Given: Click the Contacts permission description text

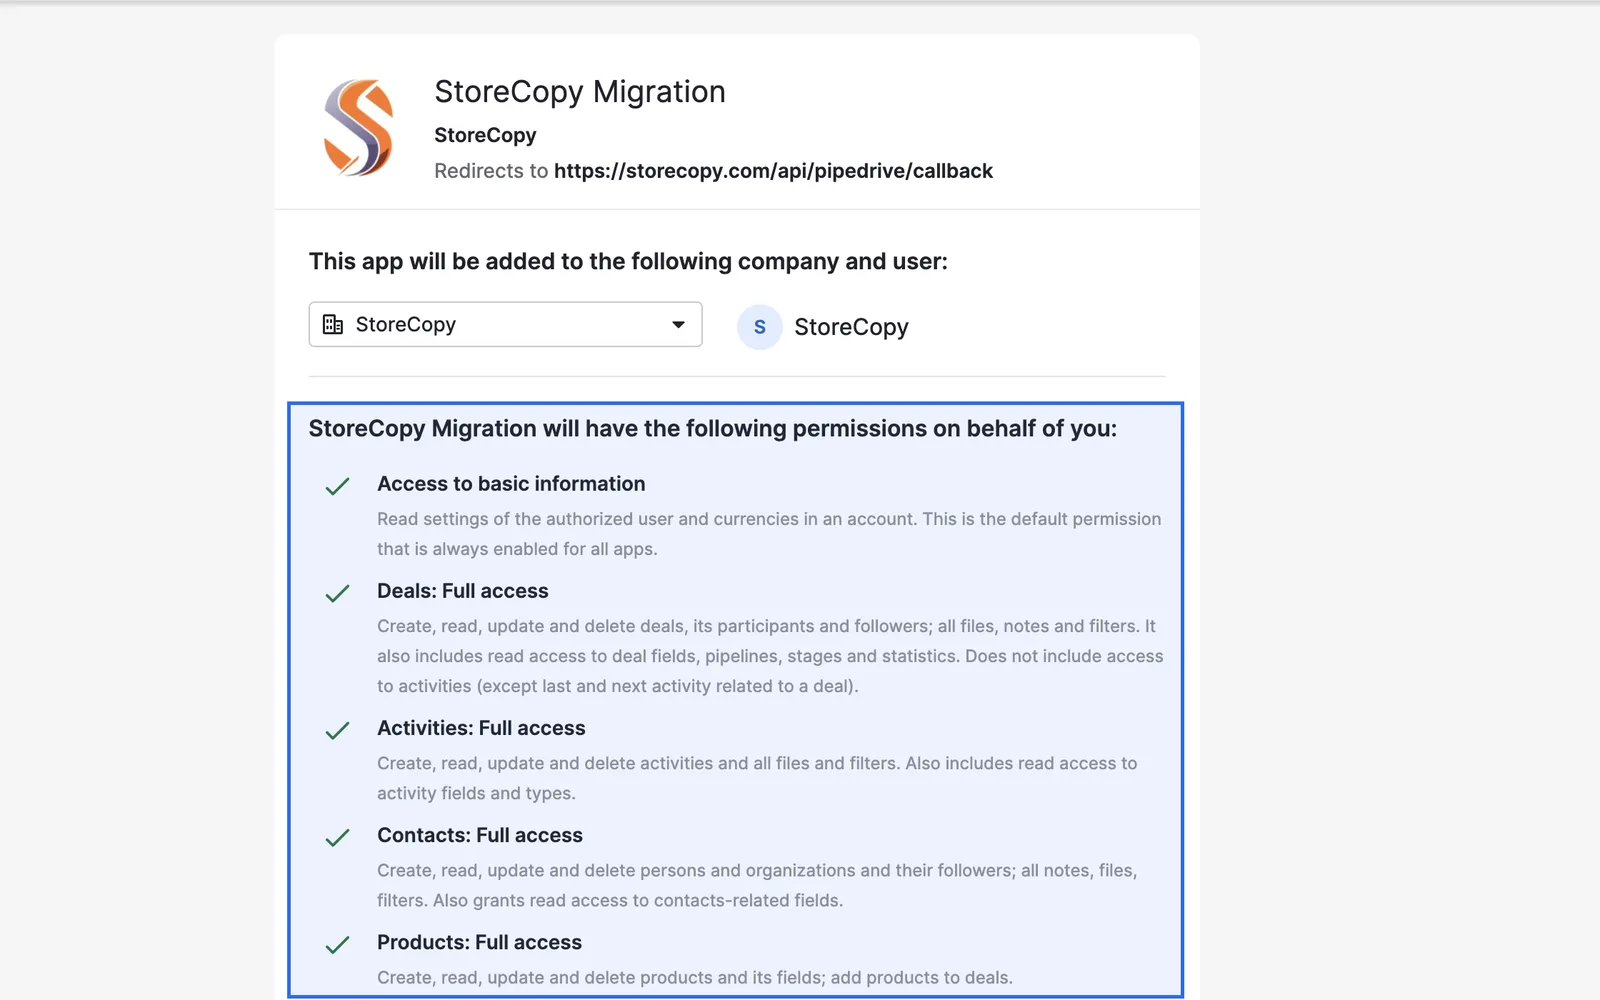Looking at the screenshot, I should 757,885.
